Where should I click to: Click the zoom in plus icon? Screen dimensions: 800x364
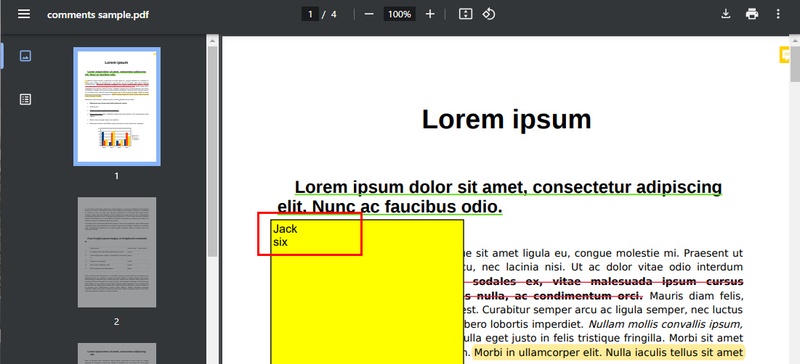pyautogui.click(x=430, y=14)
